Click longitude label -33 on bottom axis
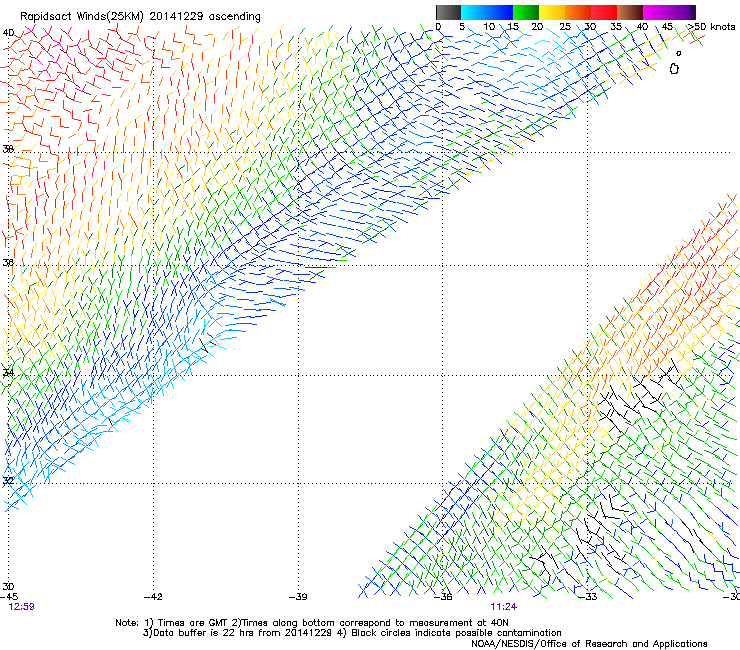Image resolution: width=740 pixels, height=650 pixels. (x=588, y=597)
